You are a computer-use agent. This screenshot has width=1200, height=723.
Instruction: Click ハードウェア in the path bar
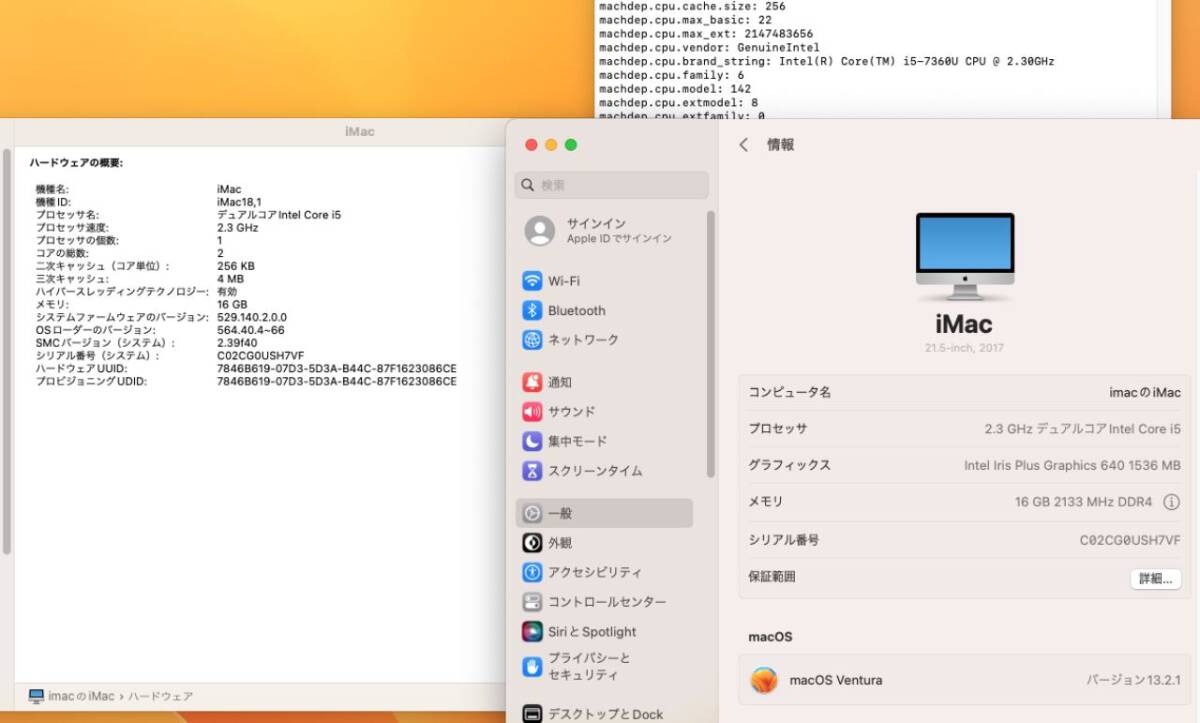[160, 696]
